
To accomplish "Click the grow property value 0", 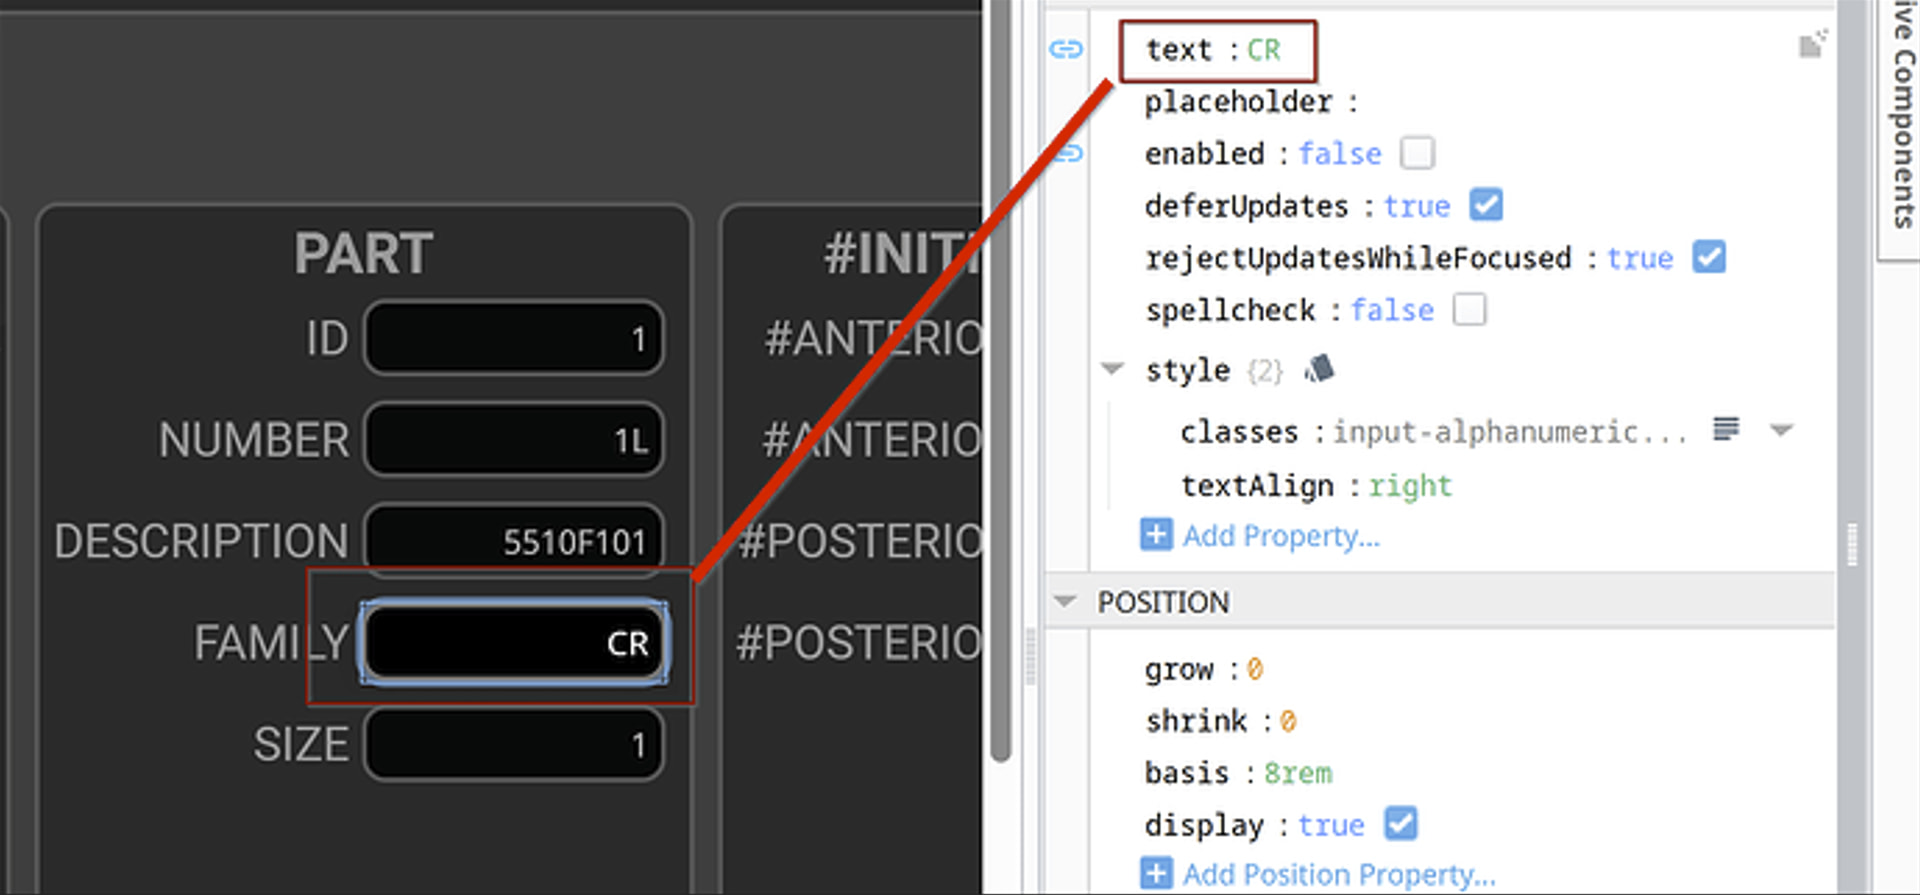I will [x=1255, y=669].
